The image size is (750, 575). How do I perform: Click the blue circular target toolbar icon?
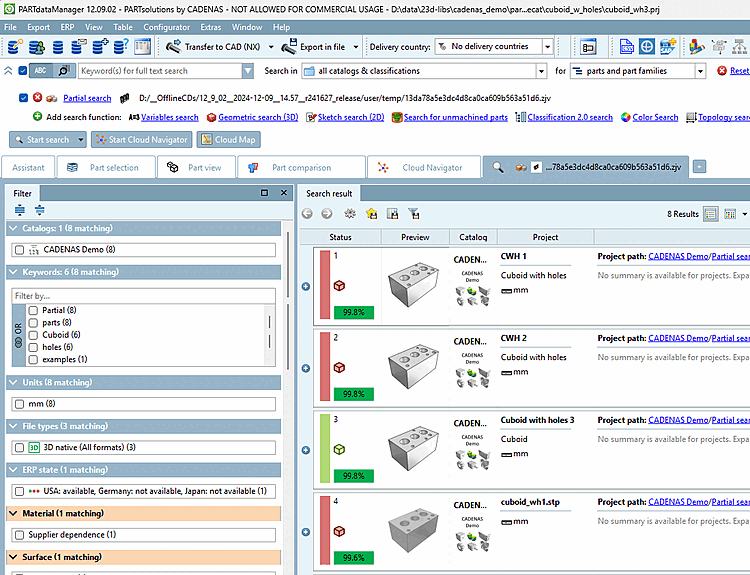tap(647, 46)
